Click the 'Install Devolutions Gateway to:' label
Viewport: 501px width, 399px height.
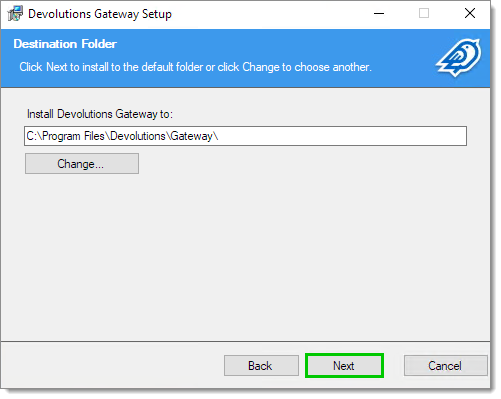tap(100, 114)
